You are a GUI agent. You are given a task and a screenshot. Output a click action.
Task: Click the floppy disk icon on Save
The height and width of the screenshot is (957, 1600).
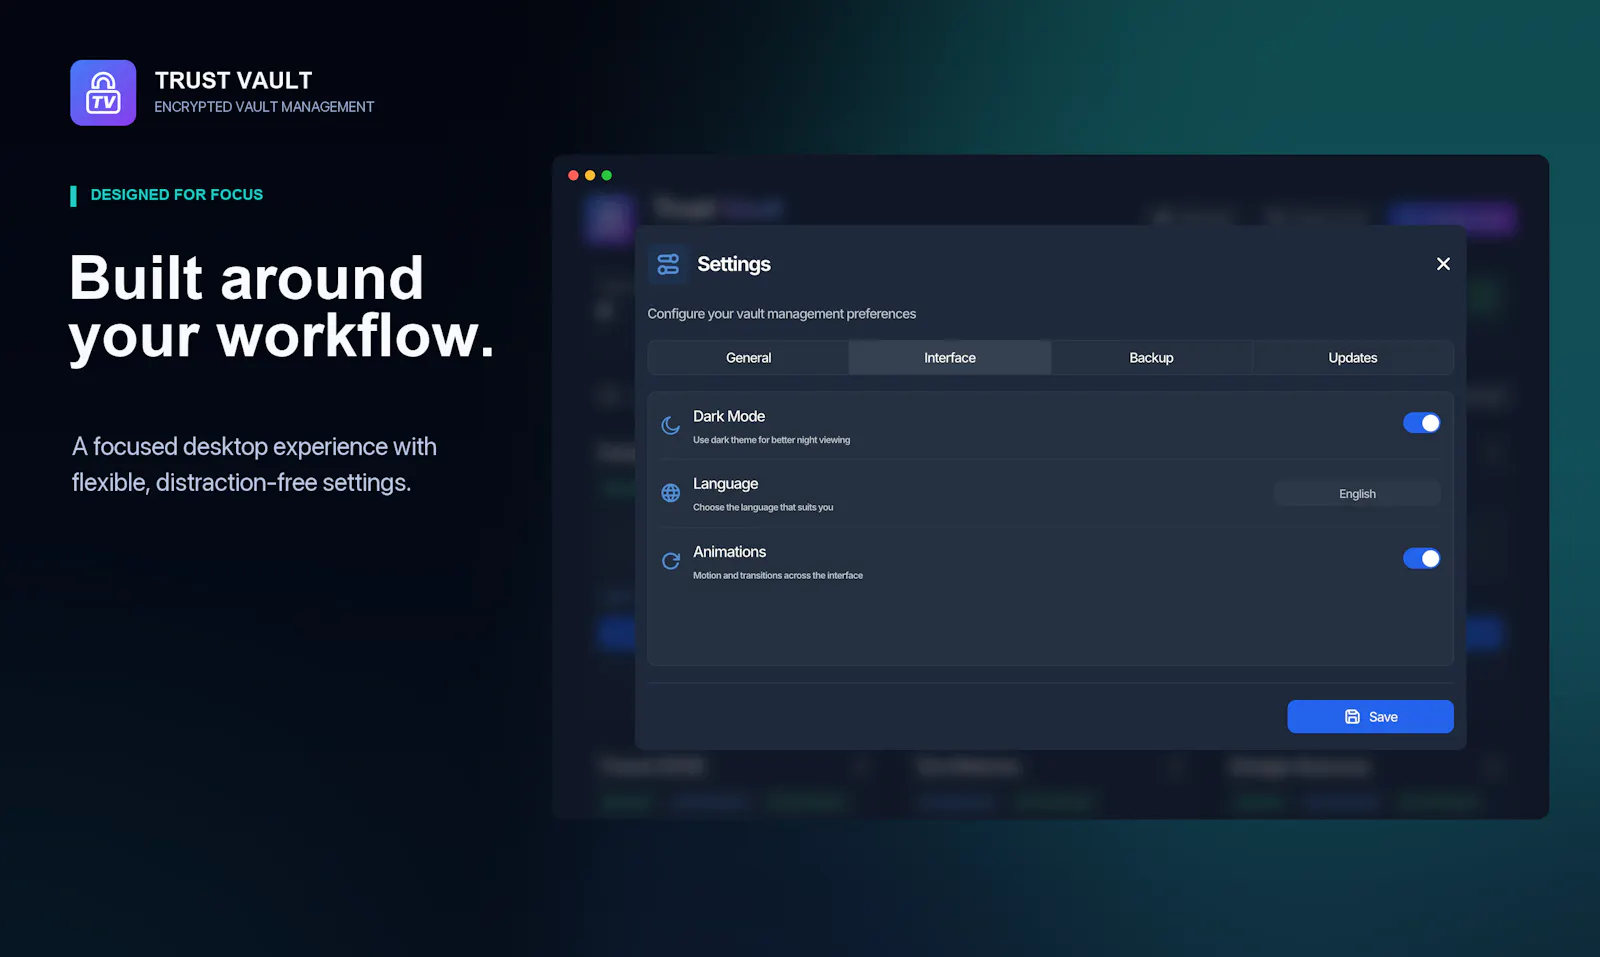[x=1352, y=717]
